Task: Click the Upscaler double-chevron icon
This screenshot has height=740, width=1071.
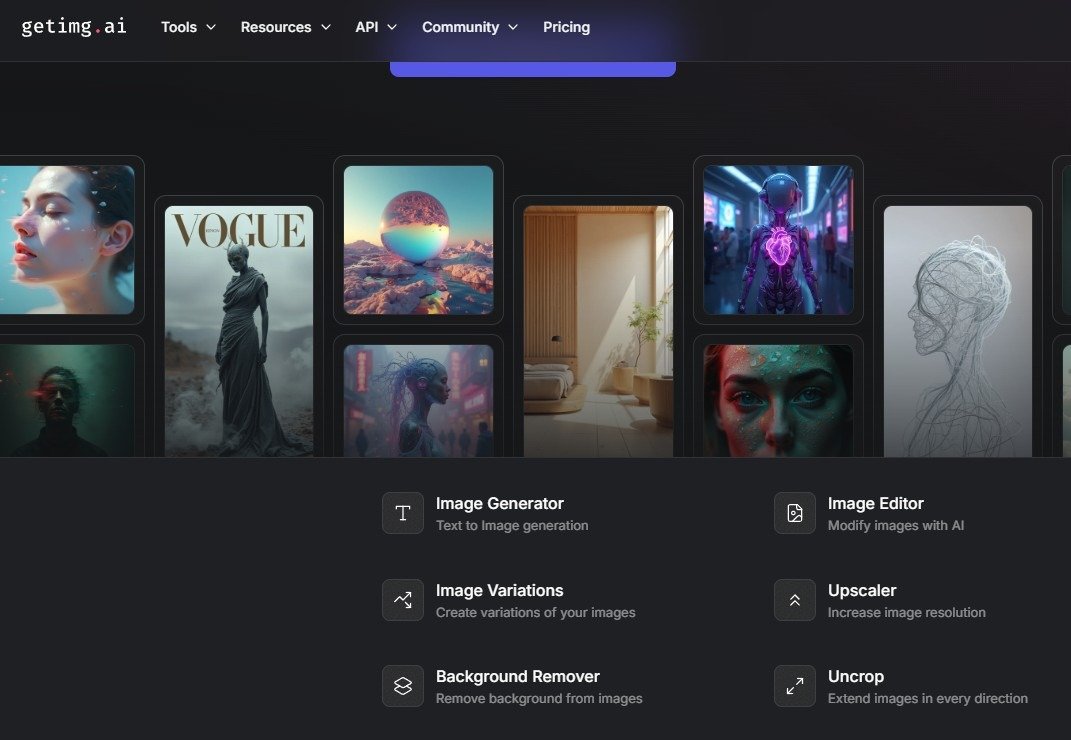Action: tap(794, 600)
